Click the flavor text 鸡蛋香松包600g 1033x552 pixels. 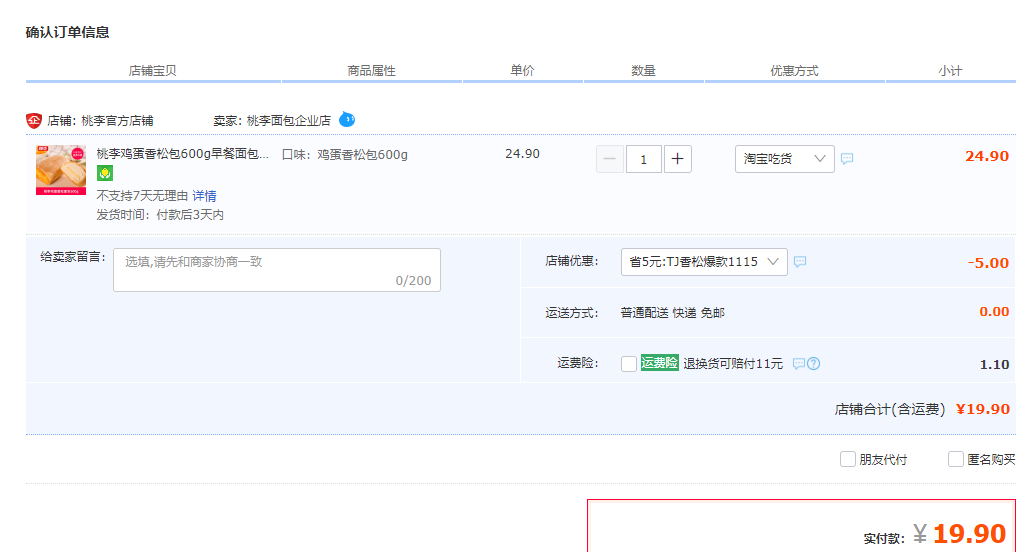pos(362,155)
